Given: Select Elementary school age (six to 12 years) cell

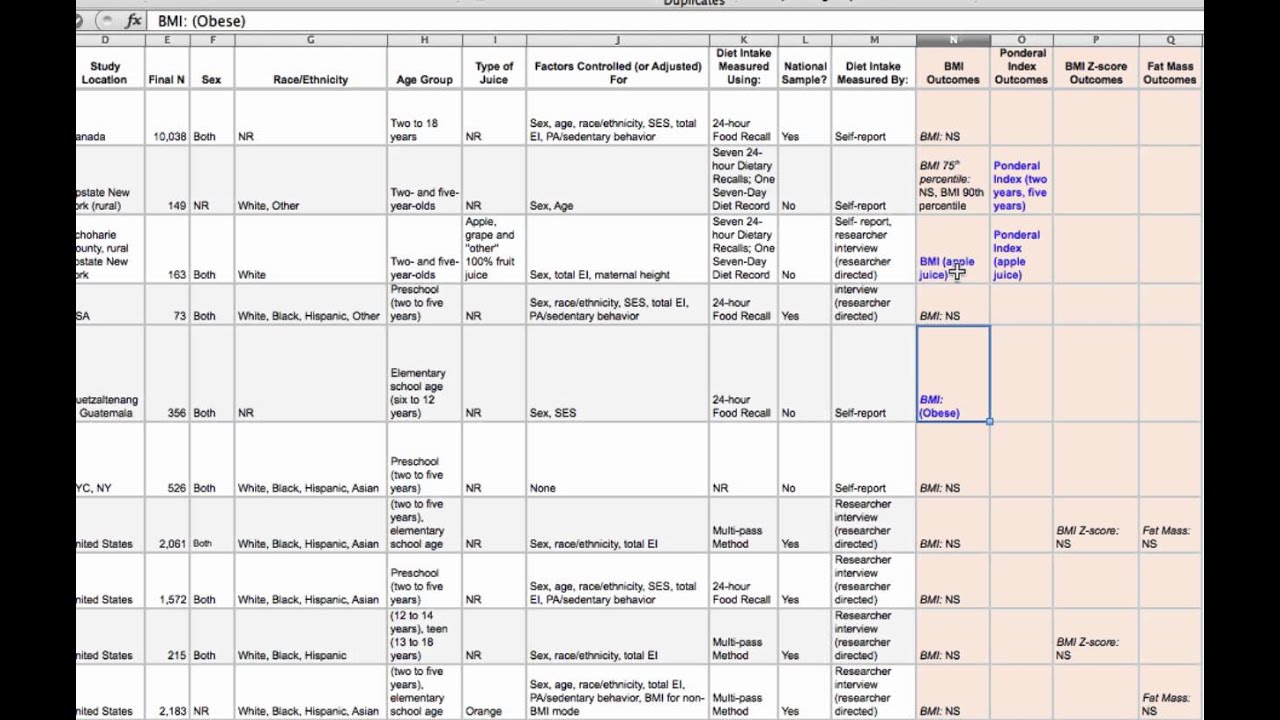Looking at the screenshot, I should click(424, 374).
